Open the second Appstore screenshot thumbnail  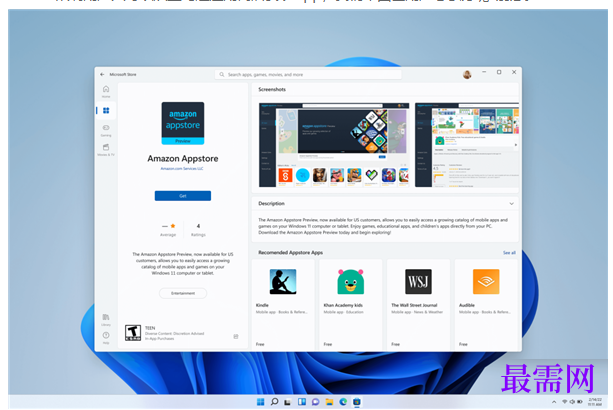[x=467, y=145]
